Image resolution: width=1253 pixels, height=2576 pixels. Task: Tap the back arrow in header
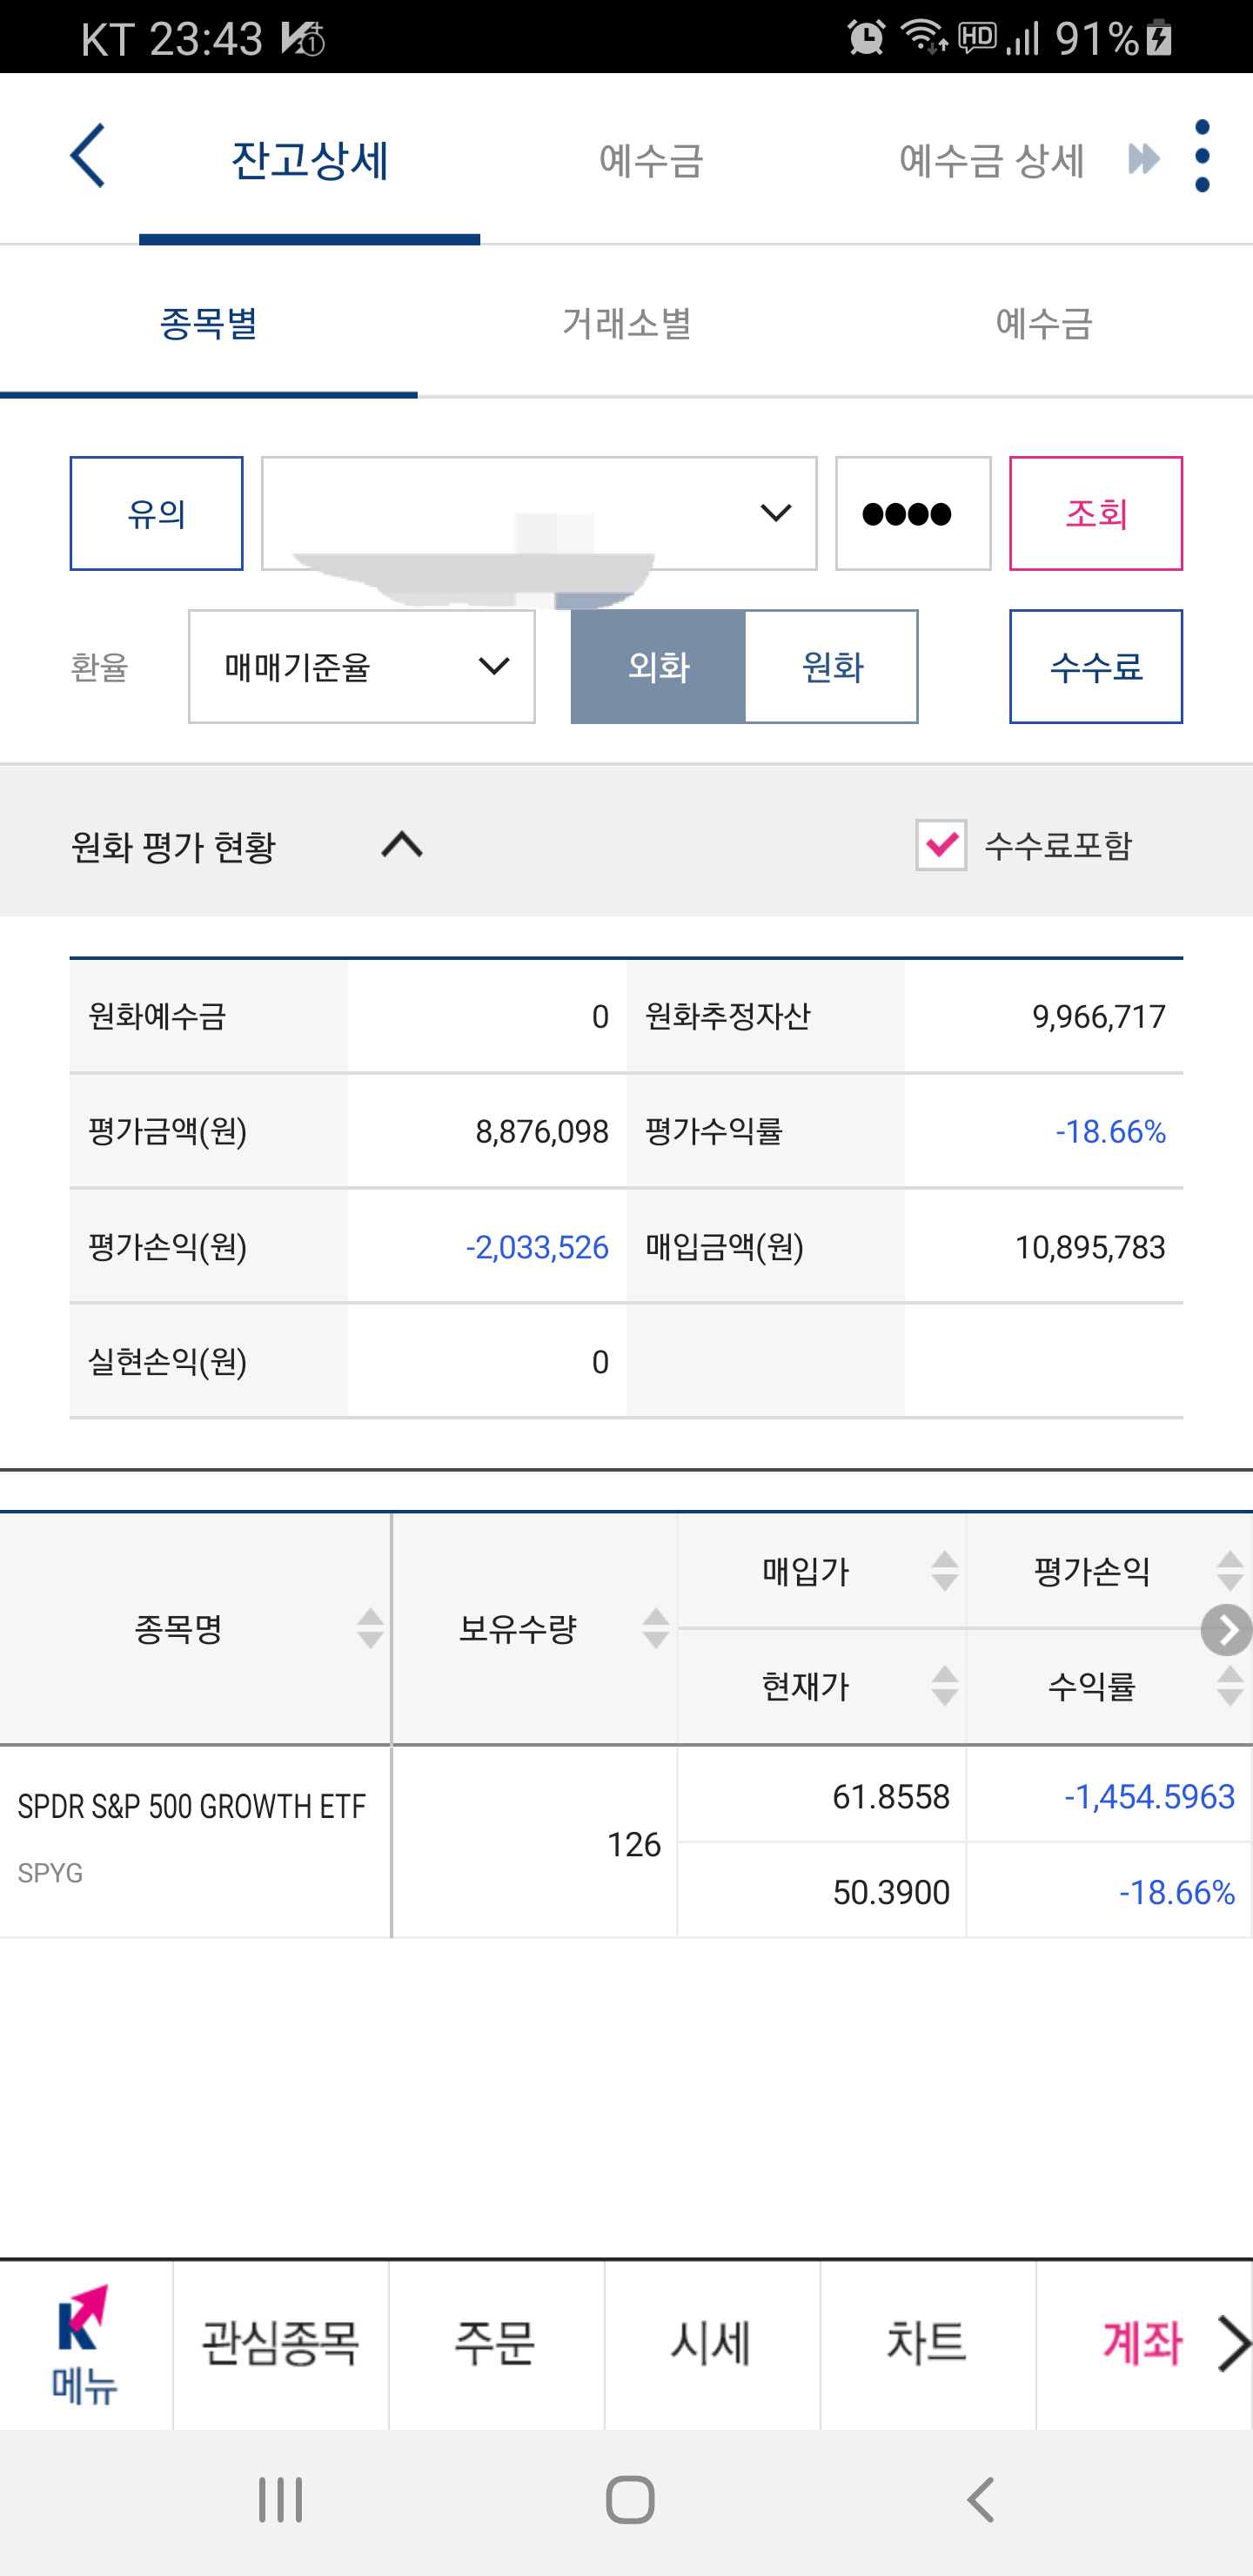tap(88, 156)
